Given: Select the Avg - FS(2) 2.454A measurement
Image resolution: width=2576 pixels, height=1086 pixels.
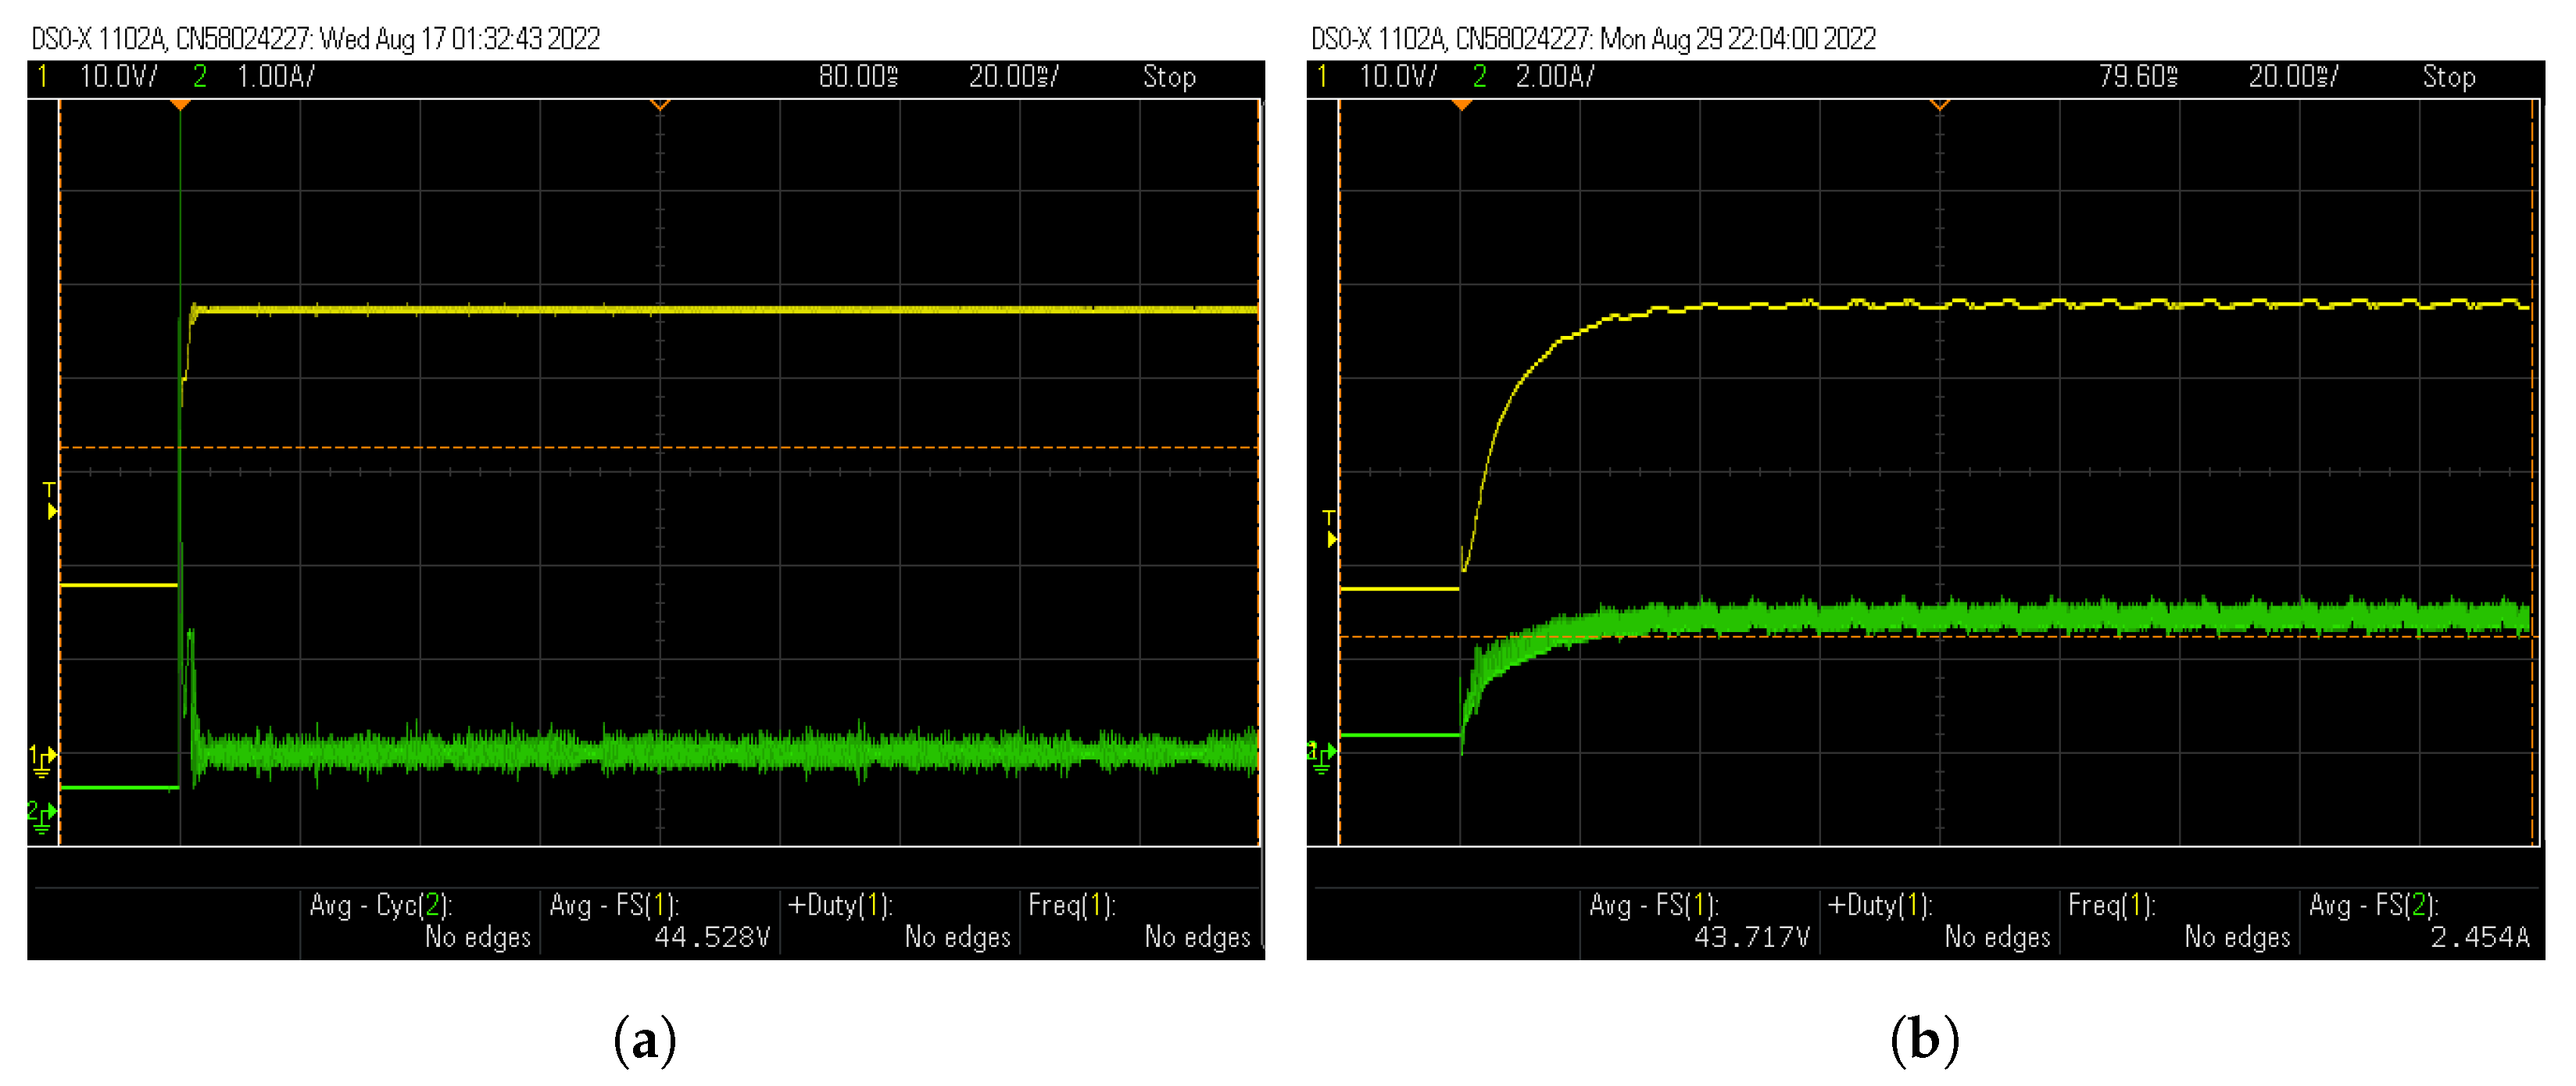Looking at the screenshot, I should [x=2420, y=921].
